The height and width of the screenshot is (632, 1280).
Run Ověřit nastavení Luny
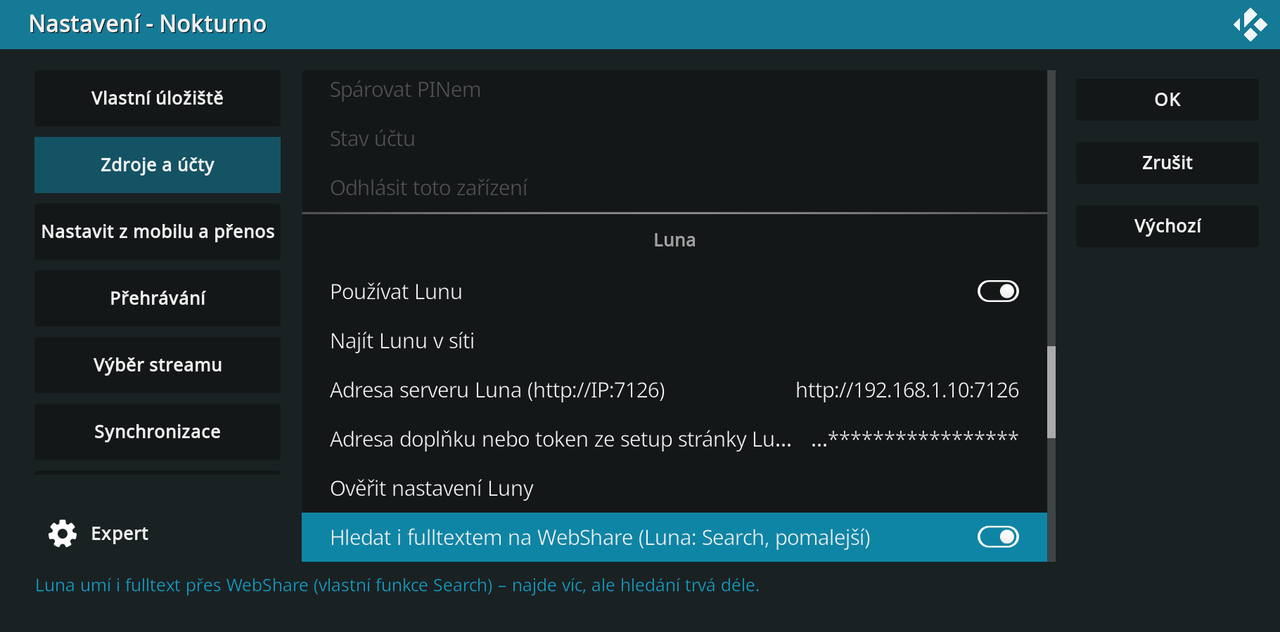674,488
